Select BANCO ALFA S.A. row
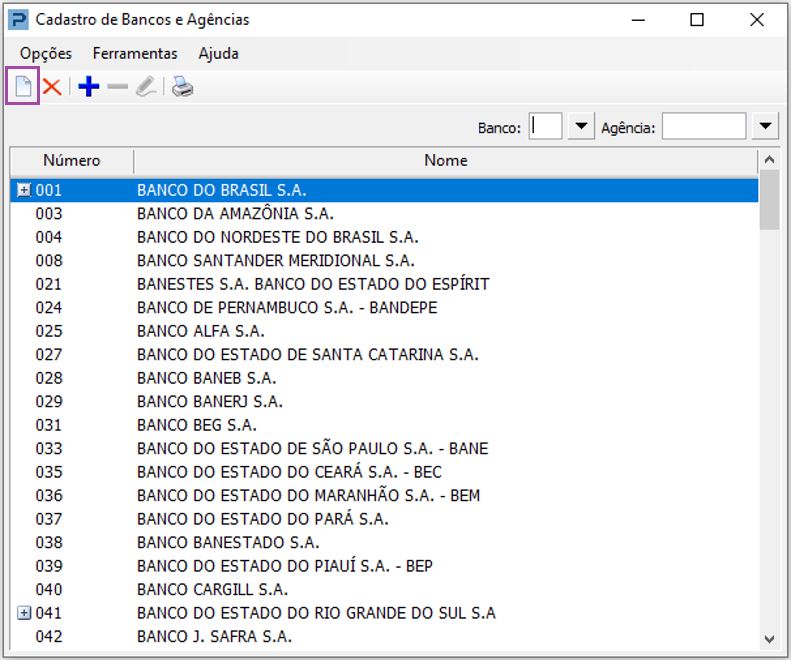Viewport: 793px width, 660px height. 384,331
